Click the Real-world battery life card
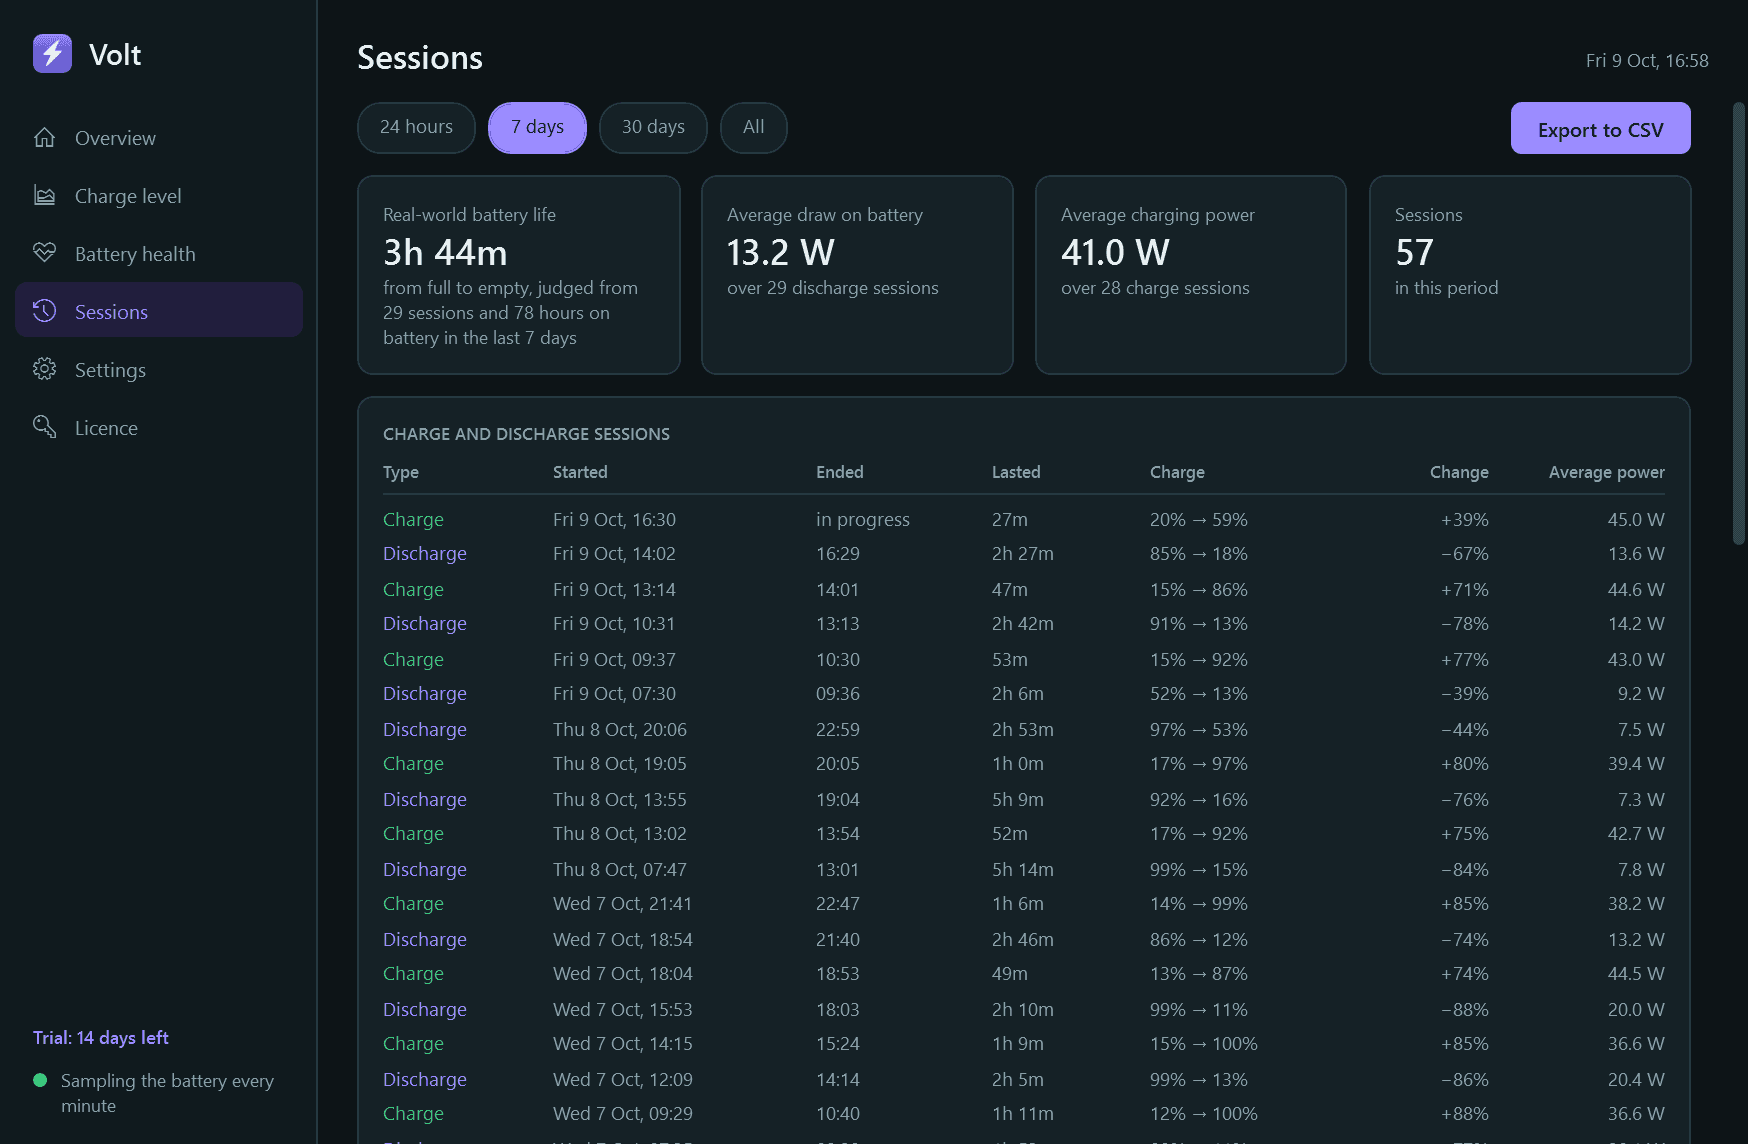 [x=519, y=275]
